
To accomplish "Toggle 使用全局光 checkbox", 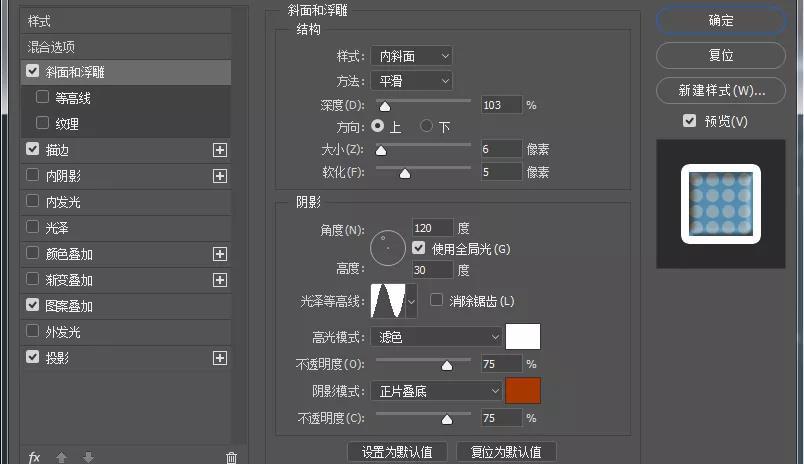I will (418, 249).
